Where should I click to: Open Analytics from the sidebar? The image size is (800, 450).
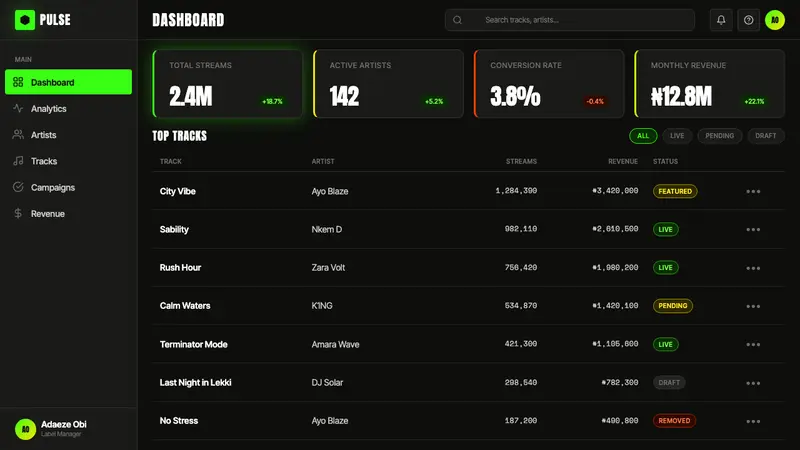point(68,108)
